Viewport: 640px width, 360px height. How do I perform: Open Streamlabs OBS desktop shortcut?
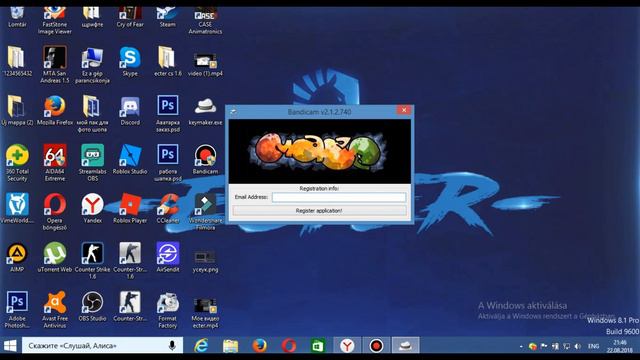(93, 162)
